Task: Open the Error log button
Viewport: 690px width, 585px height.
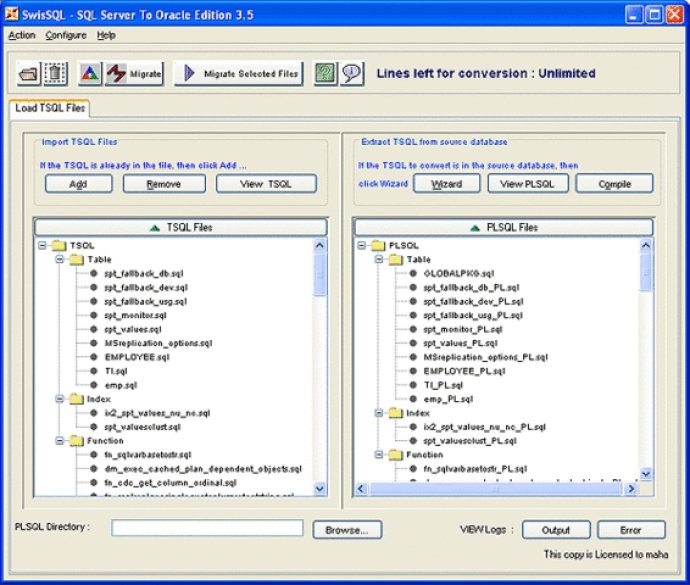Action: point(631,530)
